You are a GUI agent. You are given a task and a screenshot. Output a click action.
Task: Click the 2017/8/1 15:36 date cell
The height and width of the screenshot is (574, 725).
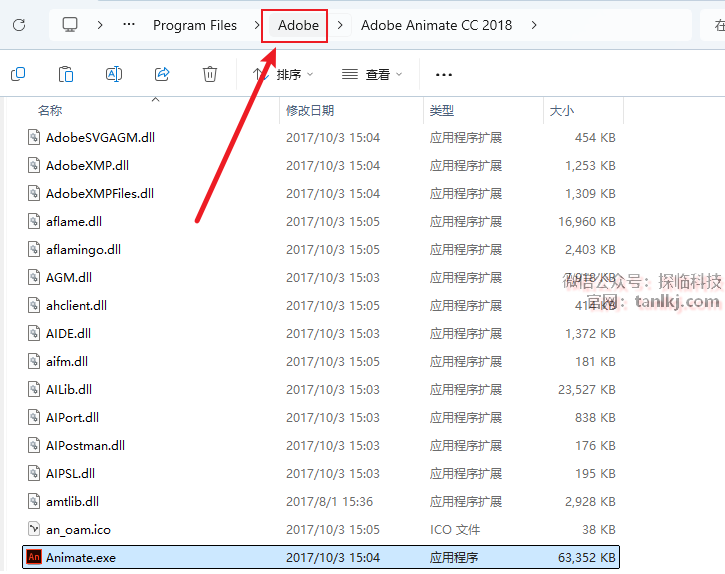pyautogui.click(x=329, y=501)
